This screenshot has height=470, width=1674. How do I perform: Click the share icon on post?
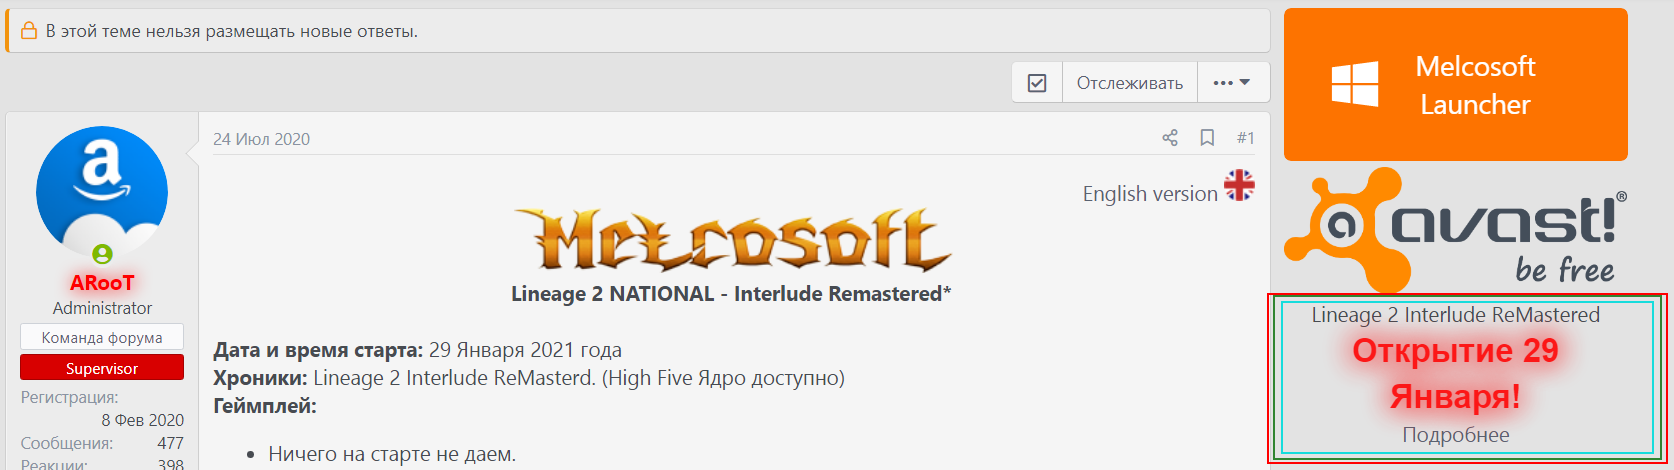tap(1169, 138)
